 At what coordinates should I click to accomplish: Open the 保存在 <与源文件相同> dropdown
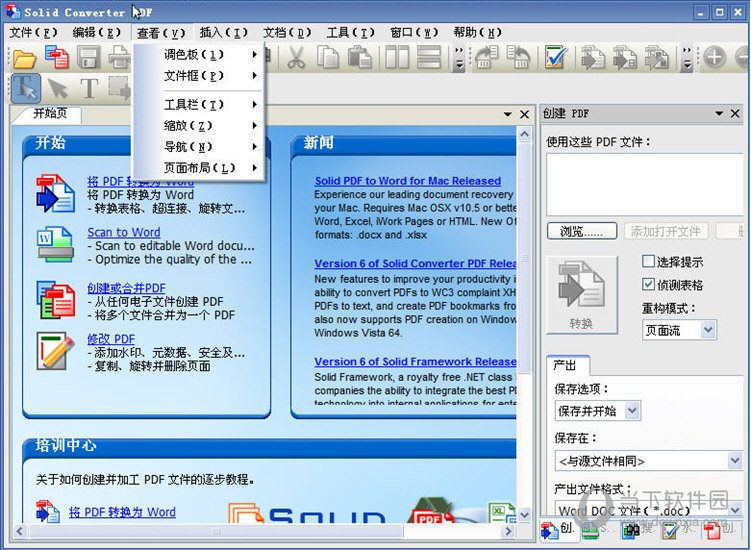tap(649, 460)
